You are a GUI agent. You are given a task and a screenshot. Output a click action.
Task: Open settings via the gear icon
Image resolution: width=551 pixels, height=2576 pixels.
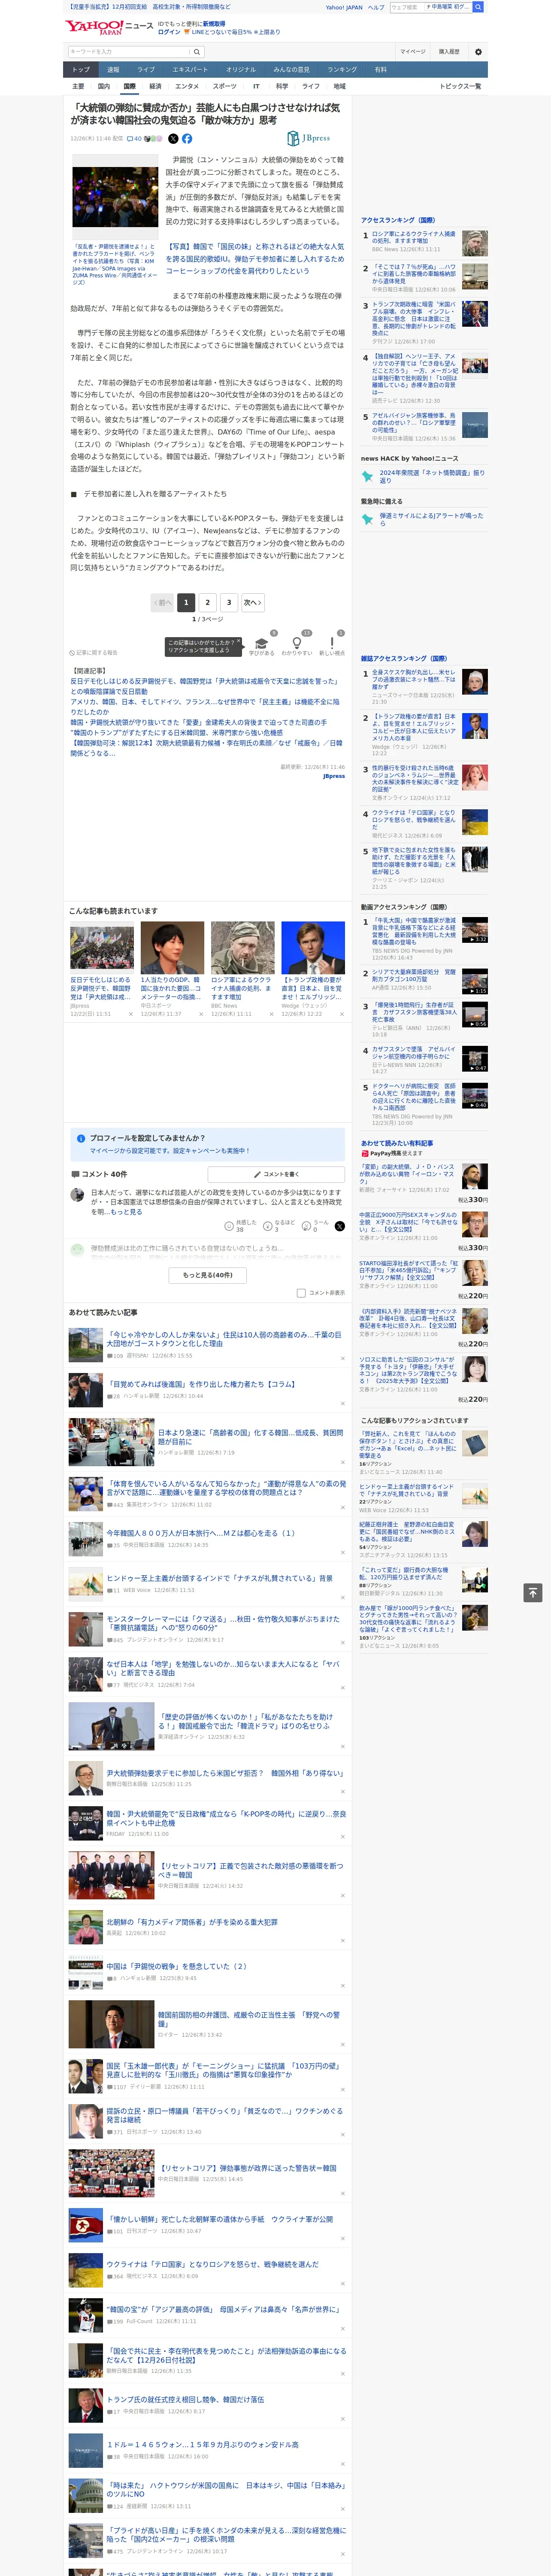coord(478,52)
